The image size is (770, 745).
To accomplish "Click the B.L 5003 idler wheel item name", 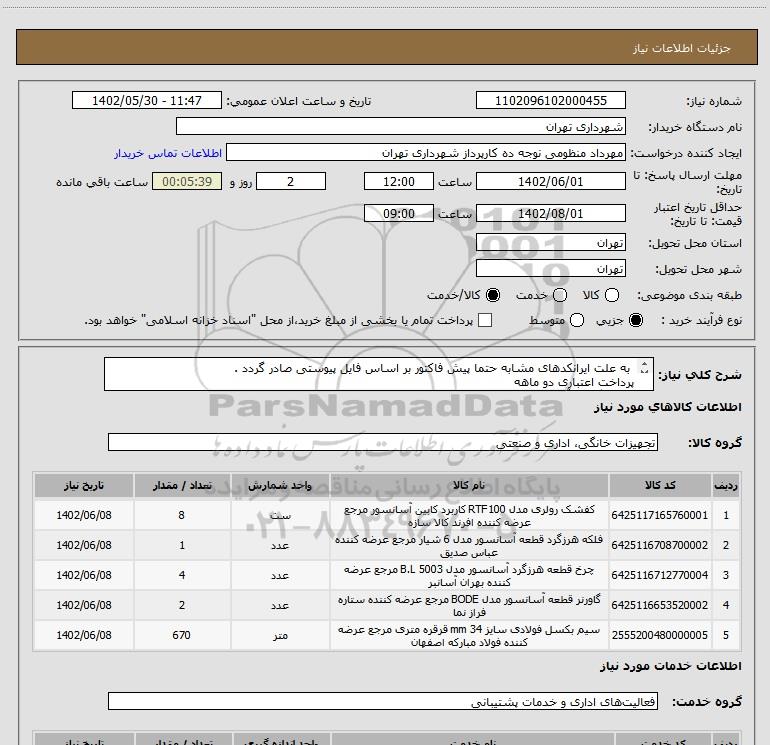I will coord(469,576).
